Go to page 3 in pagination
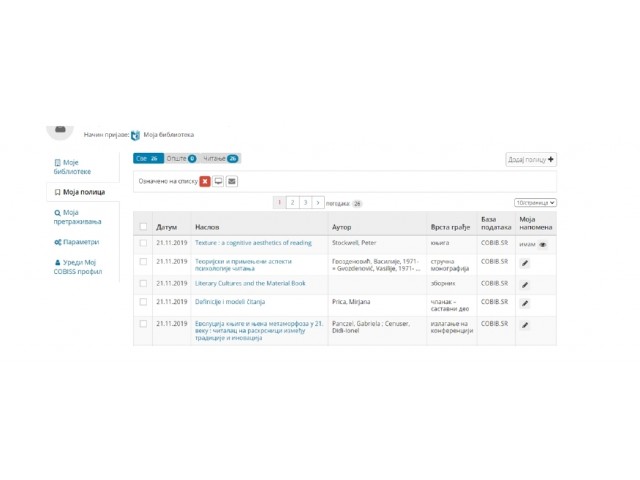The width and height of the screenshot is (640, 480). pos(305,202)
